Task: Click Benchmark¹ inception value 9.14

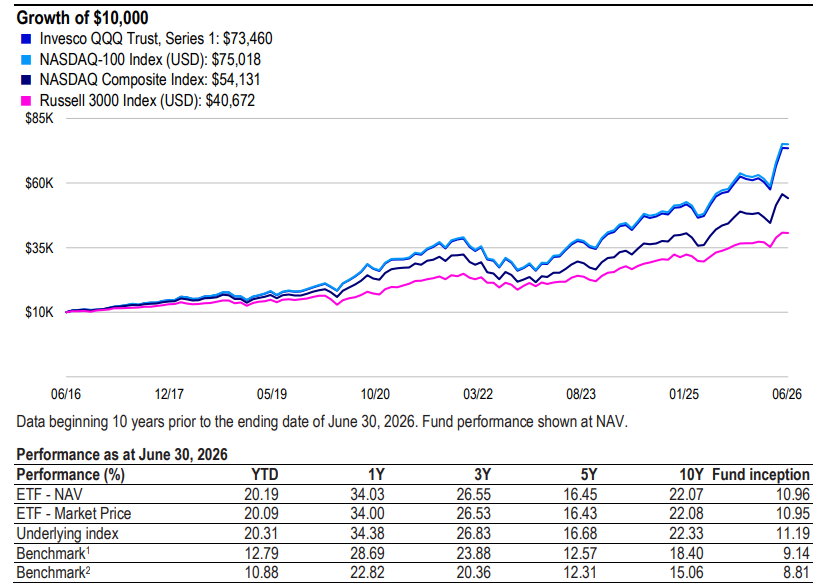Action: pos(796,554)
